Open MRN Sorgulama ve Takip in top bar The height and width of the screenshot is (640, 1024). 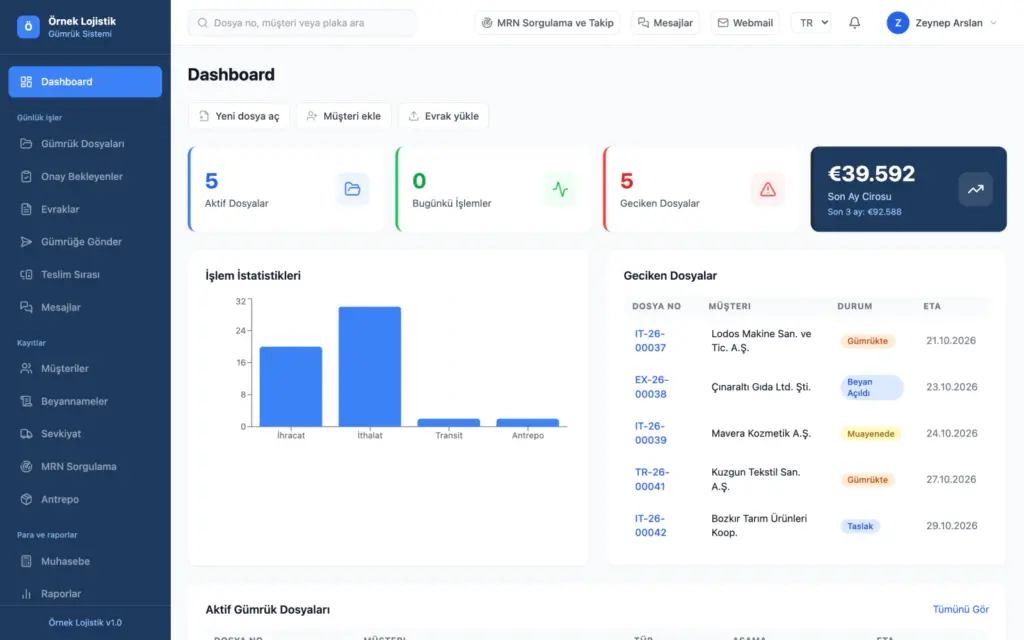click(547, 23)
